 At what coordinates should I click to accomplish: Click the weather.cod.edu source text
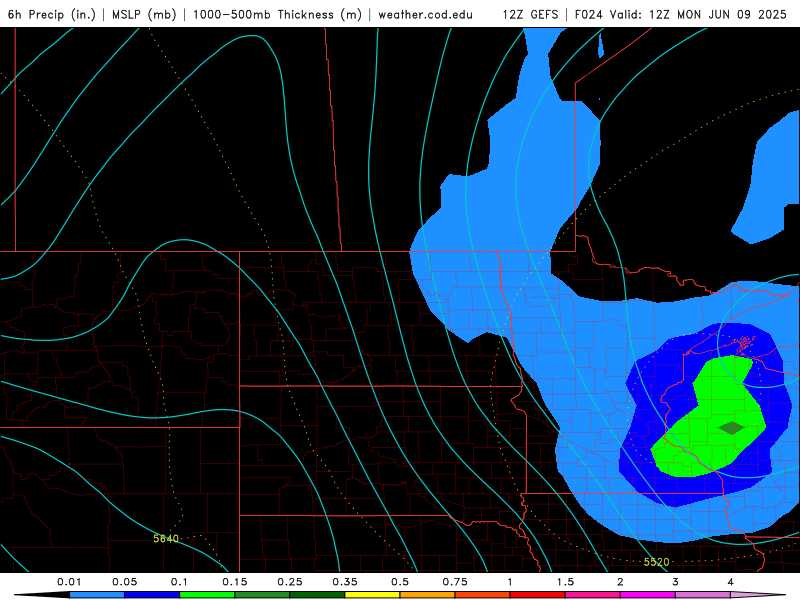point(425,15)
